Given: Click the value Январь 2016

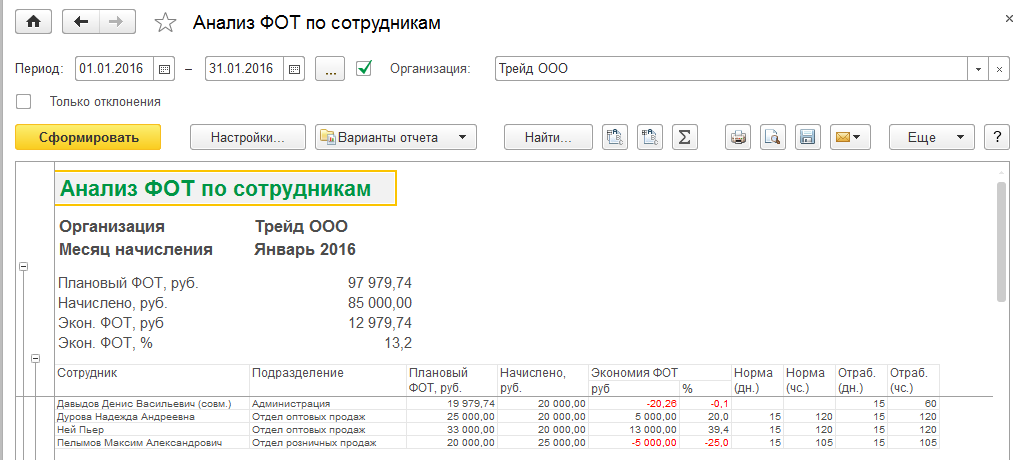Looking at the screenshot, I should click(x=305, y=250).
